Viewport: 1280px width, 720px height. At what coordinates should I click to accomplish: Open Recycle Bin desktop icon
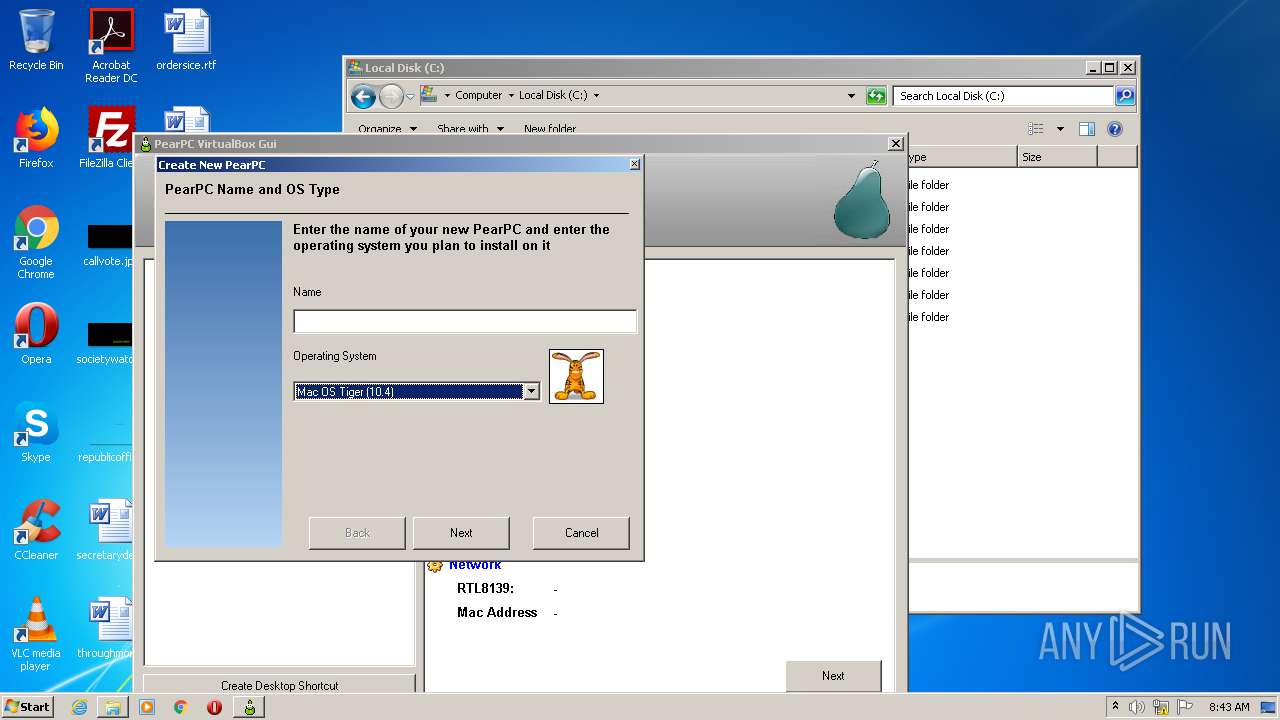tap(36, 40)
